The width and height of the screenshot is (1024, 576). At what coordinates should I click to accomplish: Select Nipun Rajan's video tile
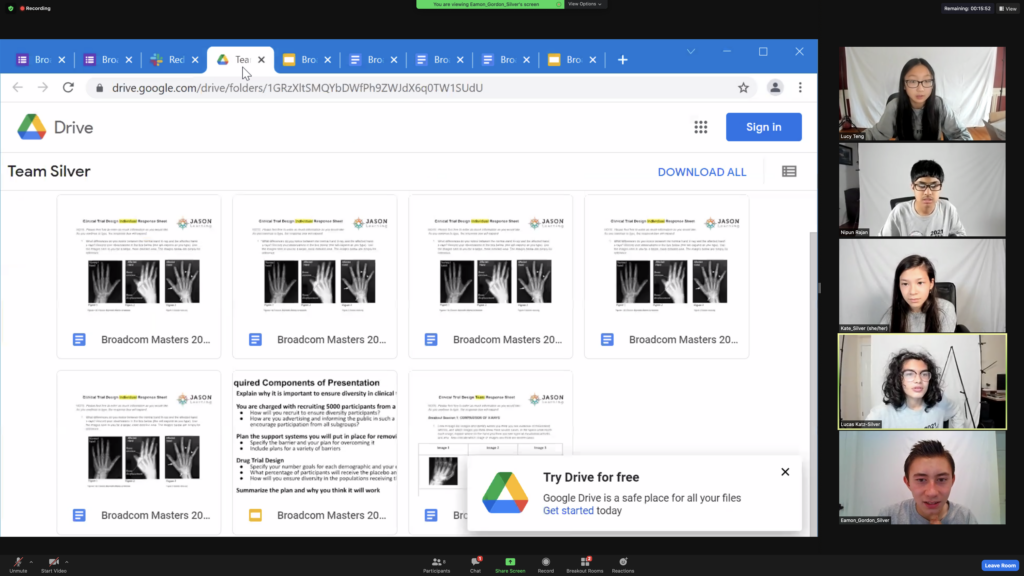[922, 189]
